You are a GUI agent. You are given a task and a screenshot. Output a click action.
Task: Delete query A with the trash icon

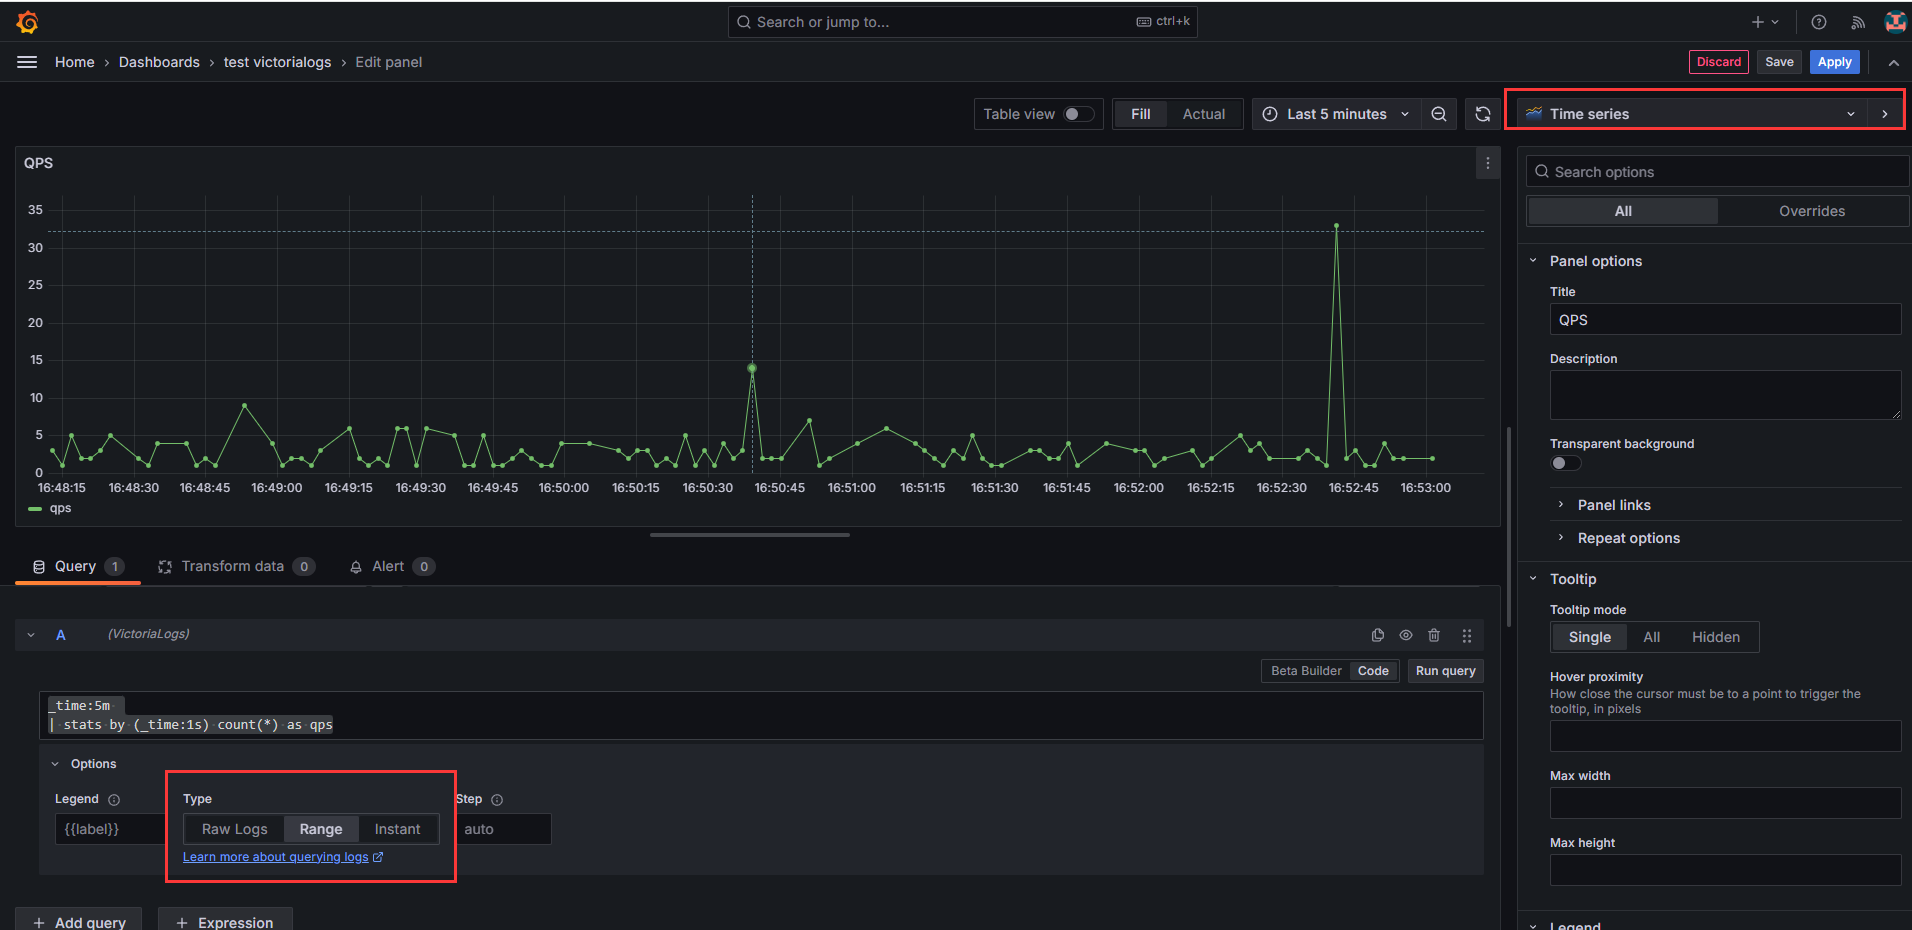(x=1434, y=635)
